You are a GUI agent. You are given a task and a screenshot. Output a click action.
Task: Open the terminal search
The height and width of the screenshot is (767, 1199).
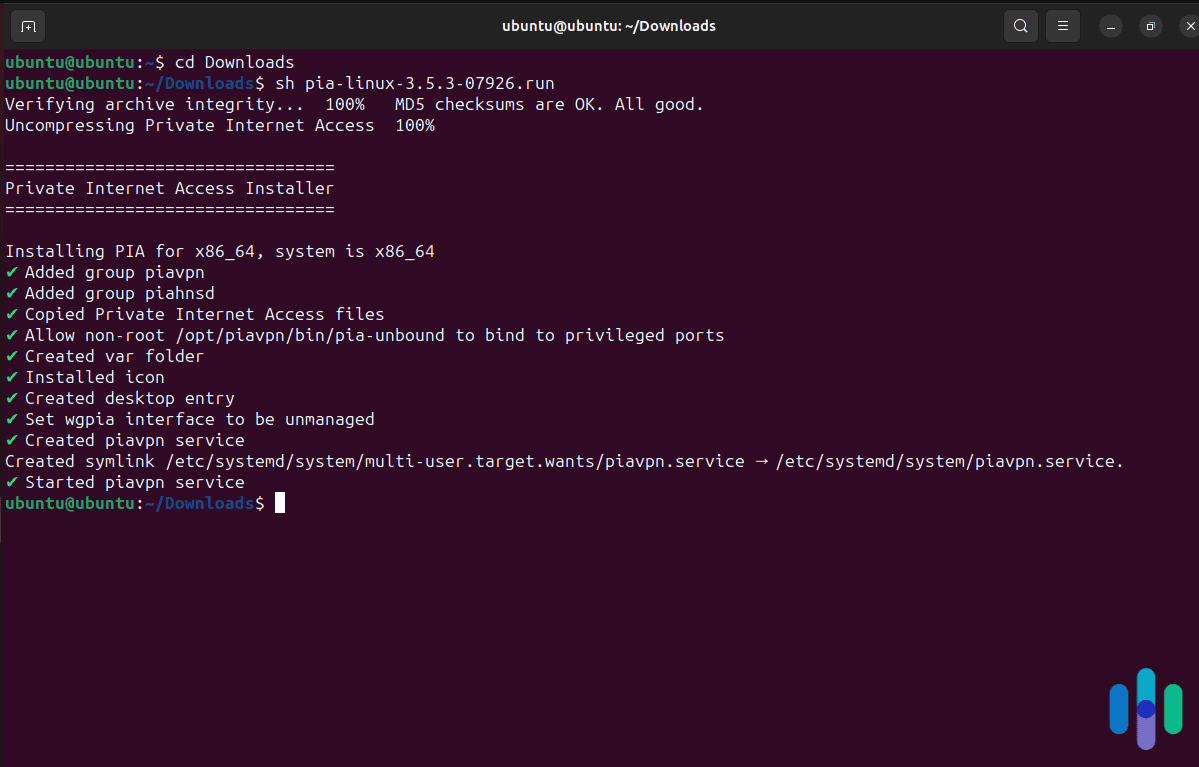point(1020,26)
